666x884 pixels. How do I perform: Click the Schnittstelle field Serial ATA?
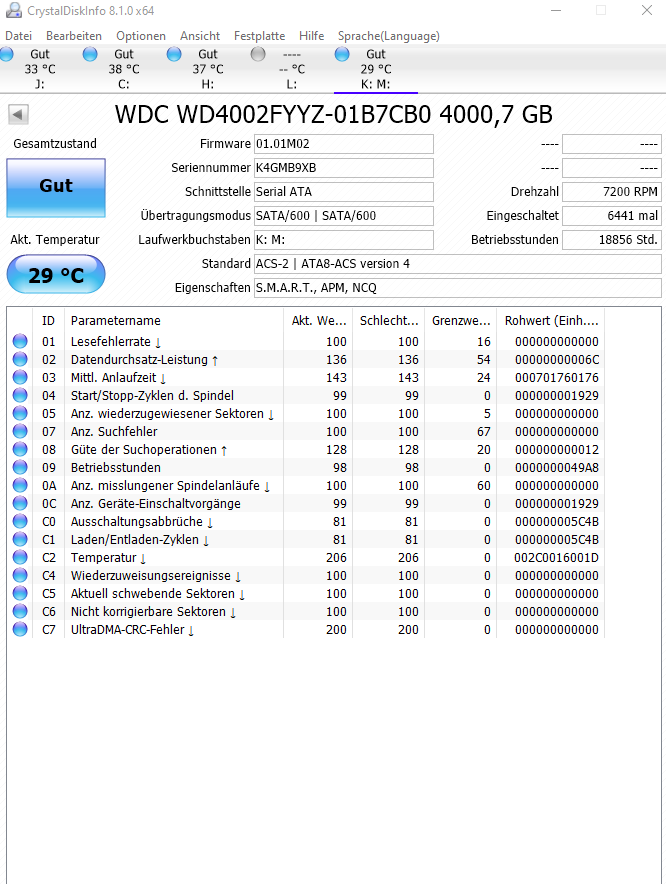click(x=344, y=192)
